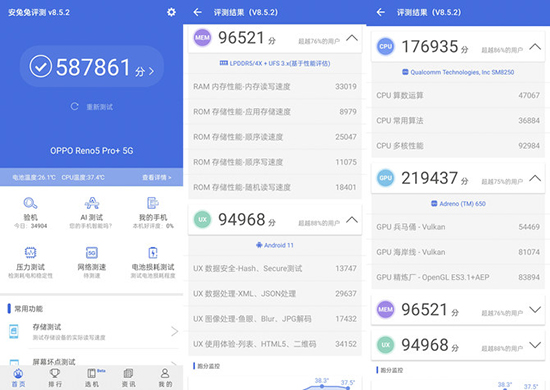Start the 压力测试 stress test
The image size is (550, 390).
pyautogui.click(x=31, y=253)
